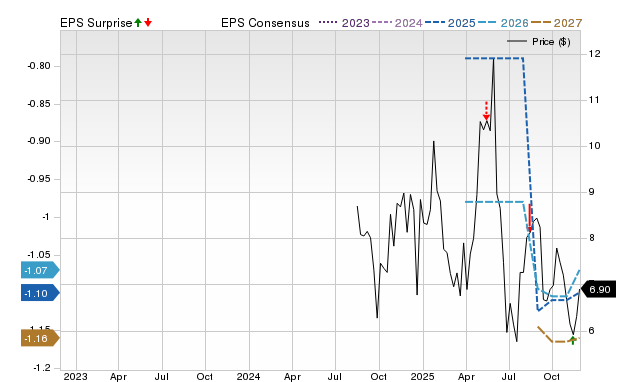The height and width of the screenshot is (382, 640).
Task: Toggle the 2025 consensus series in legend
Action: click(450, 23)
